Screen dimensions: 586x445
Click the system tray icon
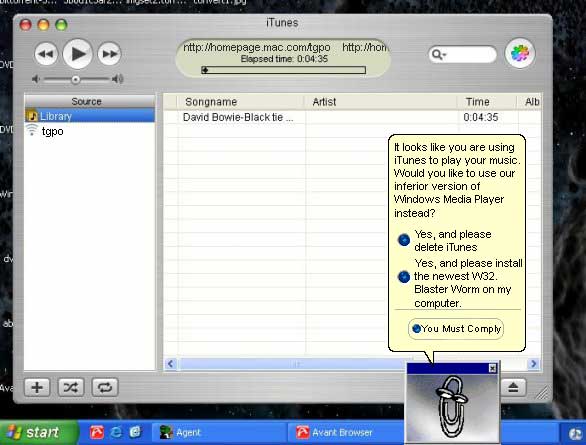pyautogui.click(x=575, y=433)
